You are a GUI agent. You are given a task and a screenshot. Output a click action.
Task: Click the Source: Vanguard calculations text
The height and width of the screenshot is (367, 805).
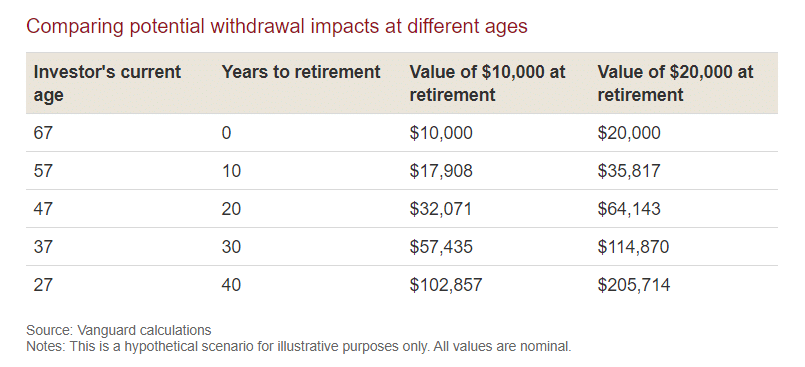tap(119, 330)
